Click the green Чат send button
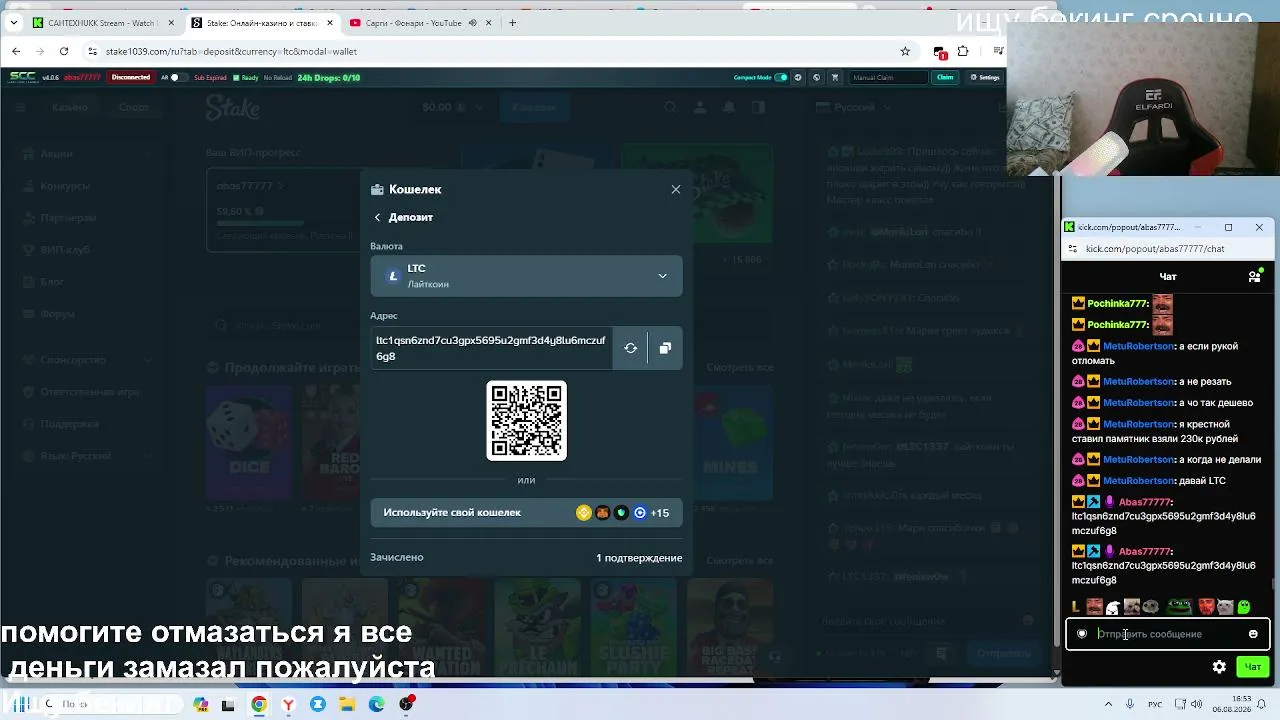Viewport: 1280px width, 720px height. tap(1253, 667)
